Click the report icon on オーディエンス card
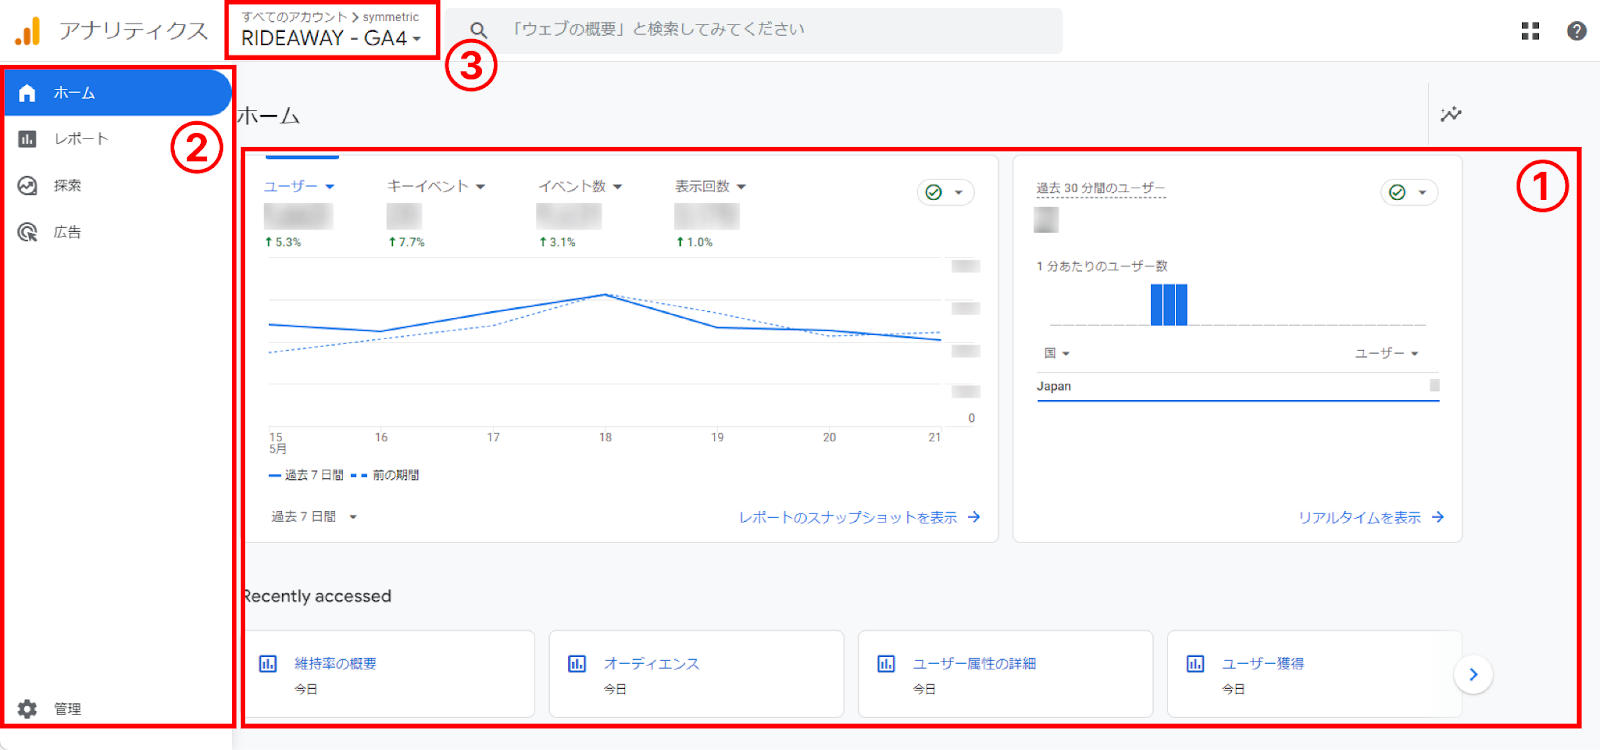The height and width of the screenshot is (750, 1600). 577,663
